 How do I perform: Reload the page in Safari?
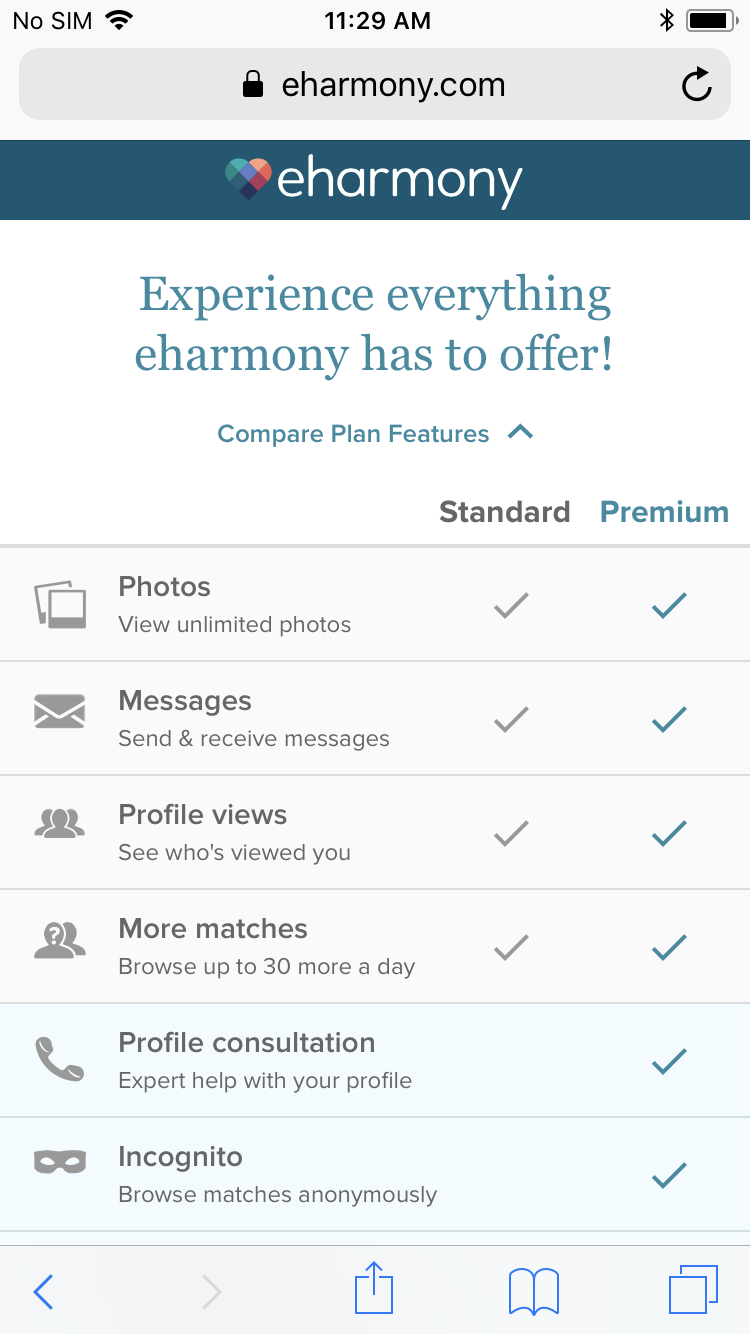click(x=697, y=85)
